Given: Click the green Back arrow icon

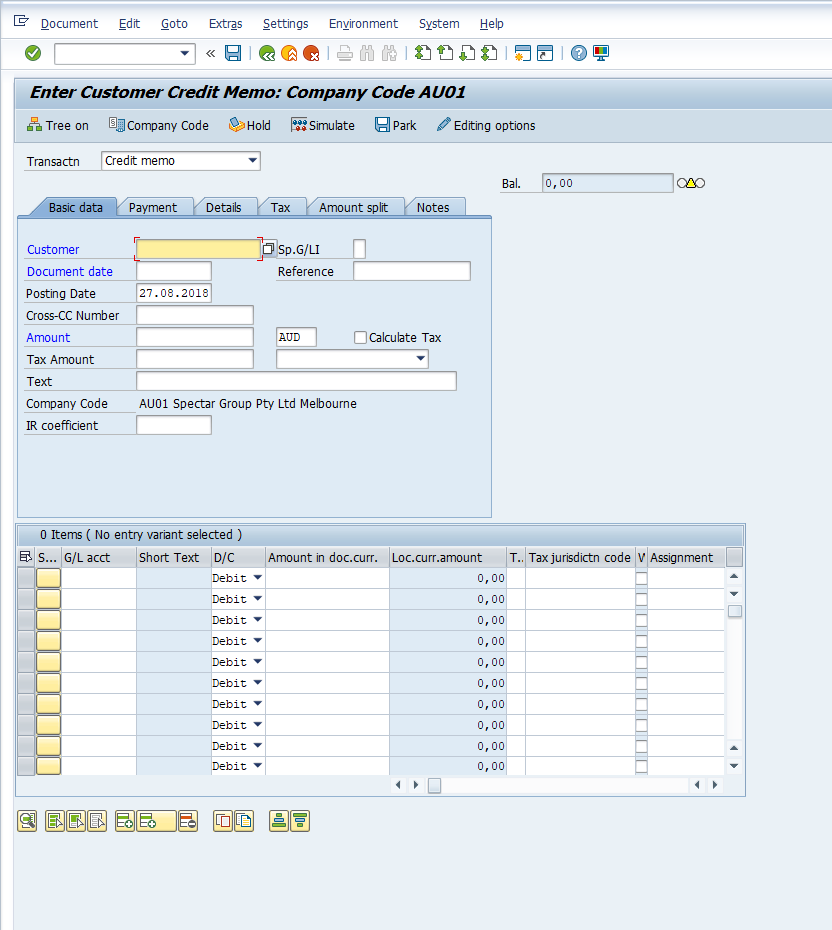Looking at the screenshot, I should pyautogui.click(x=267, y=53).
